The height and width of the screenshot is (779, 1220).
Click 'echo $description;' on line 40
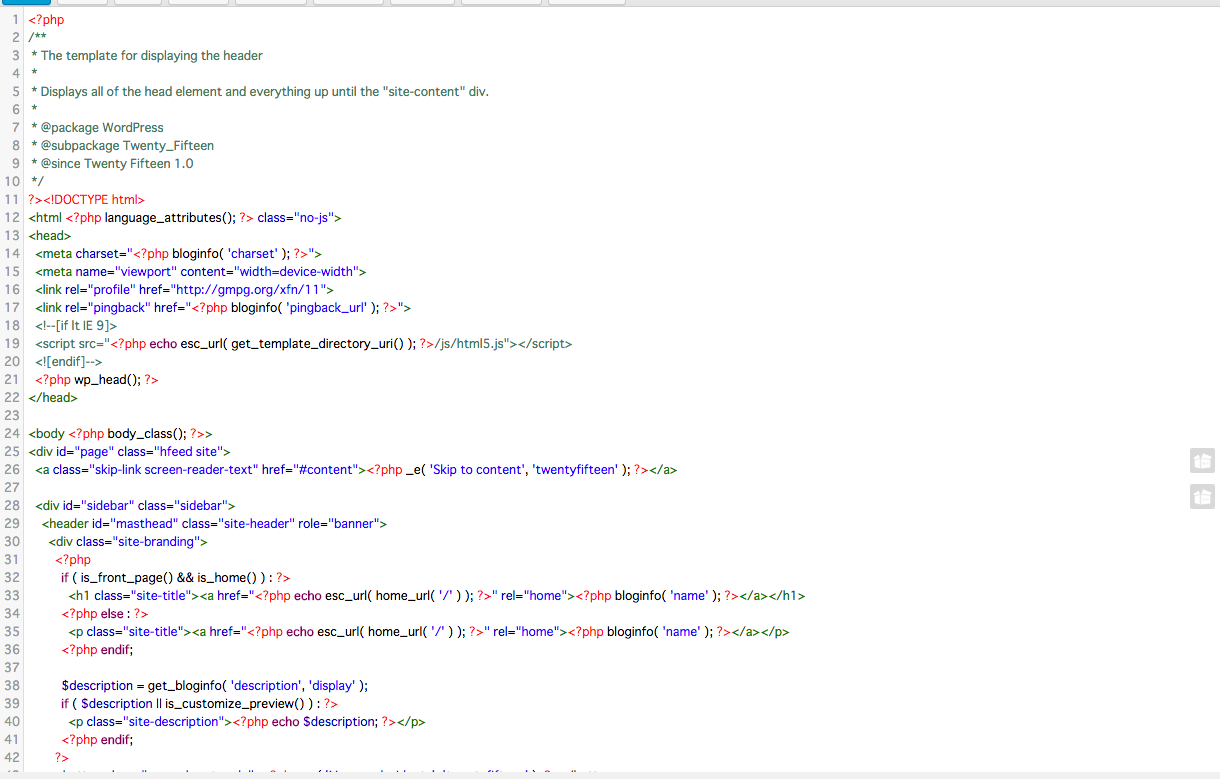(324, 722)
